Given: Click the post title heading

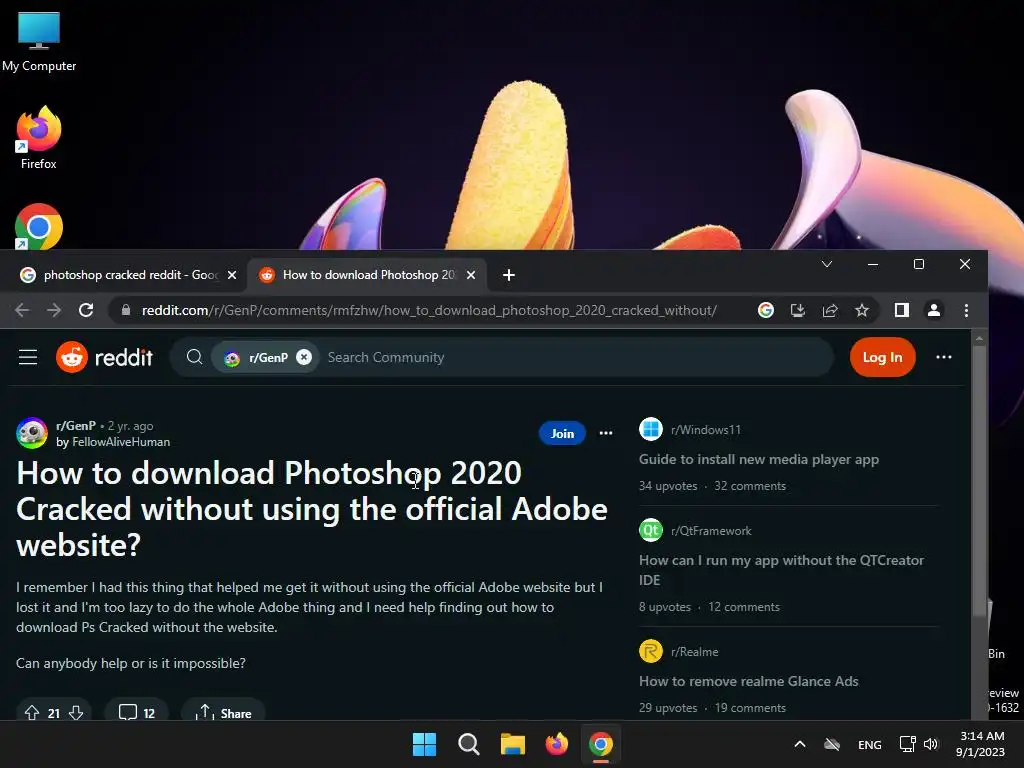Looking at the screenshot, I should pos(312,509).
